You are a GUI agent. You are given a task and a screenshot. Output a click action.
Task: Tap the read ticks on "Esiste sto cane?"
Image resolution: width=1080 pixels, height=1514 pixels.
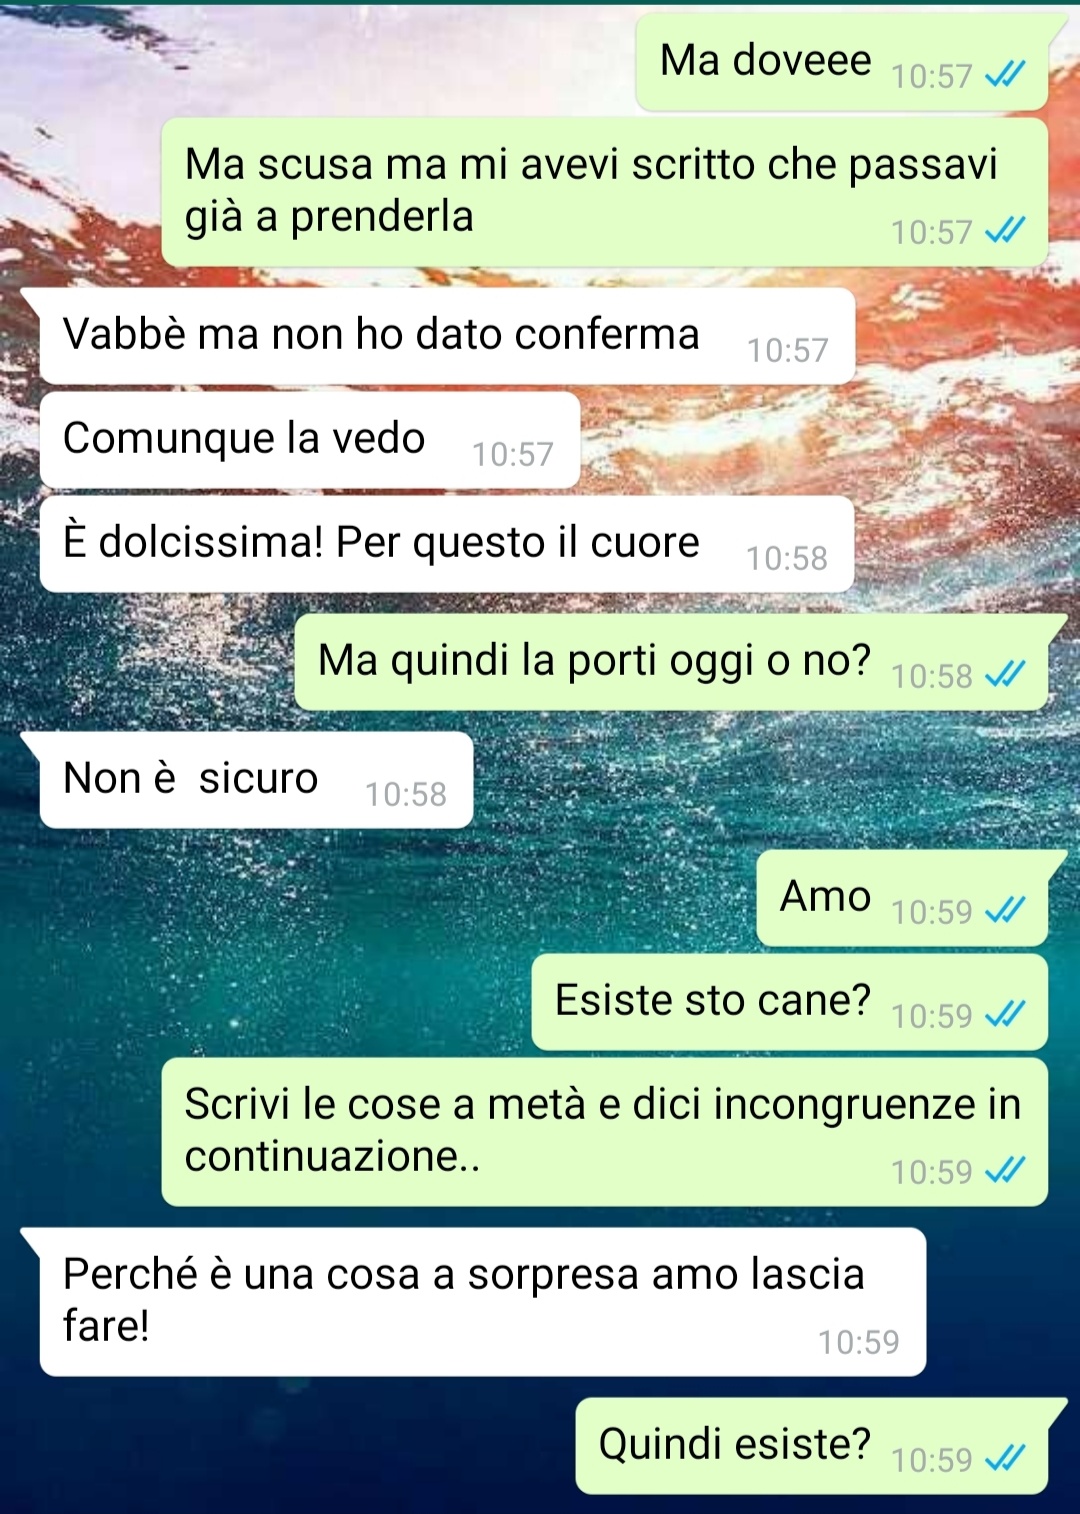pos(1005,1015)
